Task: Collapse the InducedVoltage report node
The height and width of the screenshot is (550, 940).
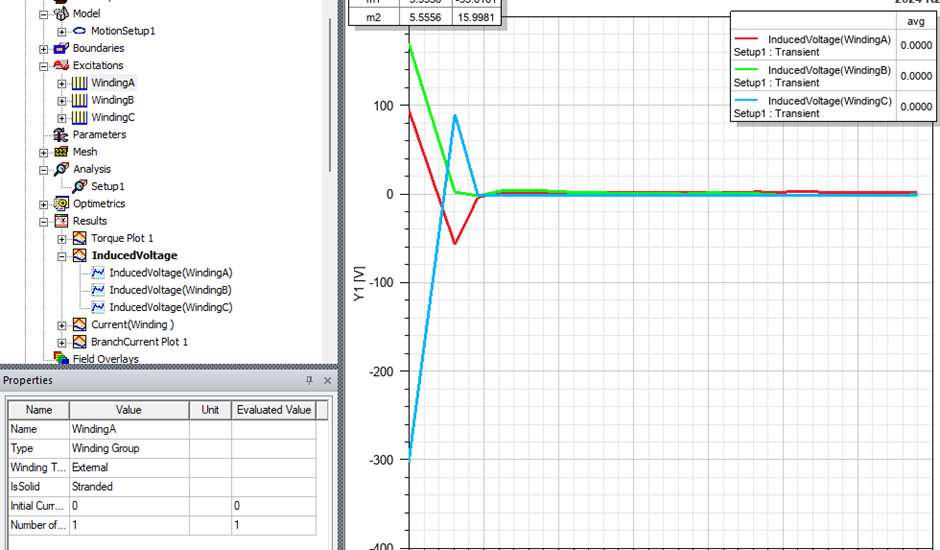Action: [62, 256]
